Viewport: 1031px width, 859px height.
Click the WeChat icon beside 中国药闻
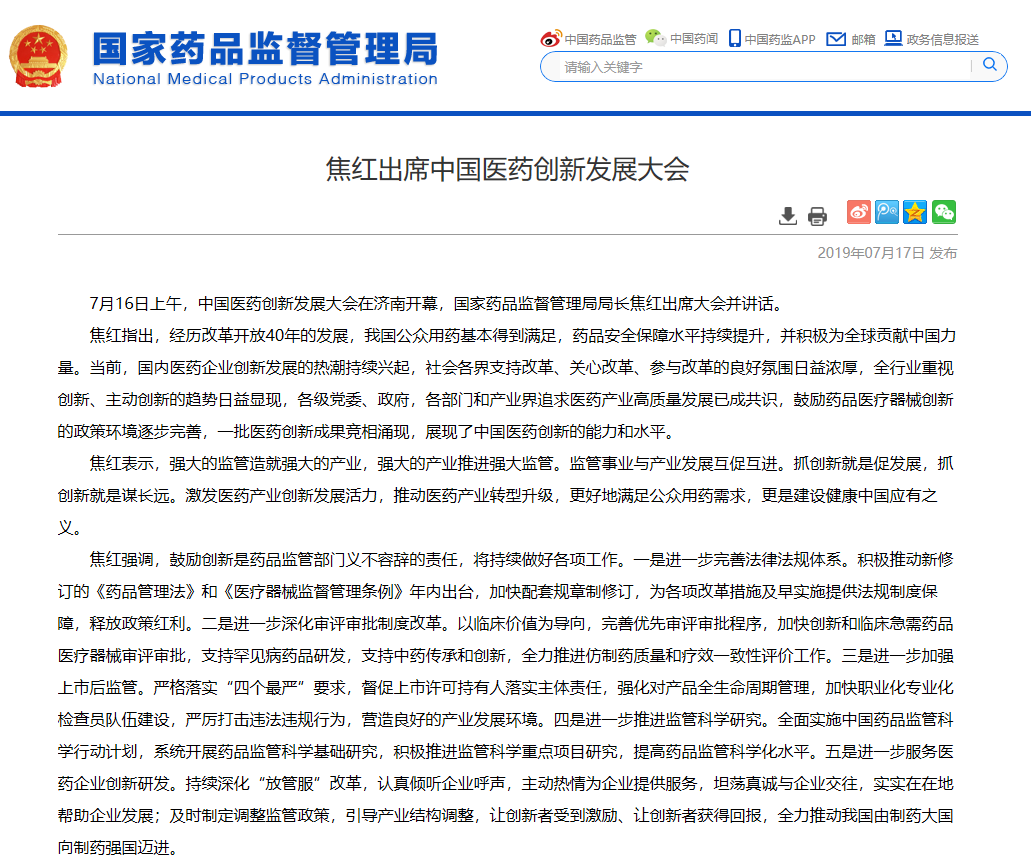655,38
